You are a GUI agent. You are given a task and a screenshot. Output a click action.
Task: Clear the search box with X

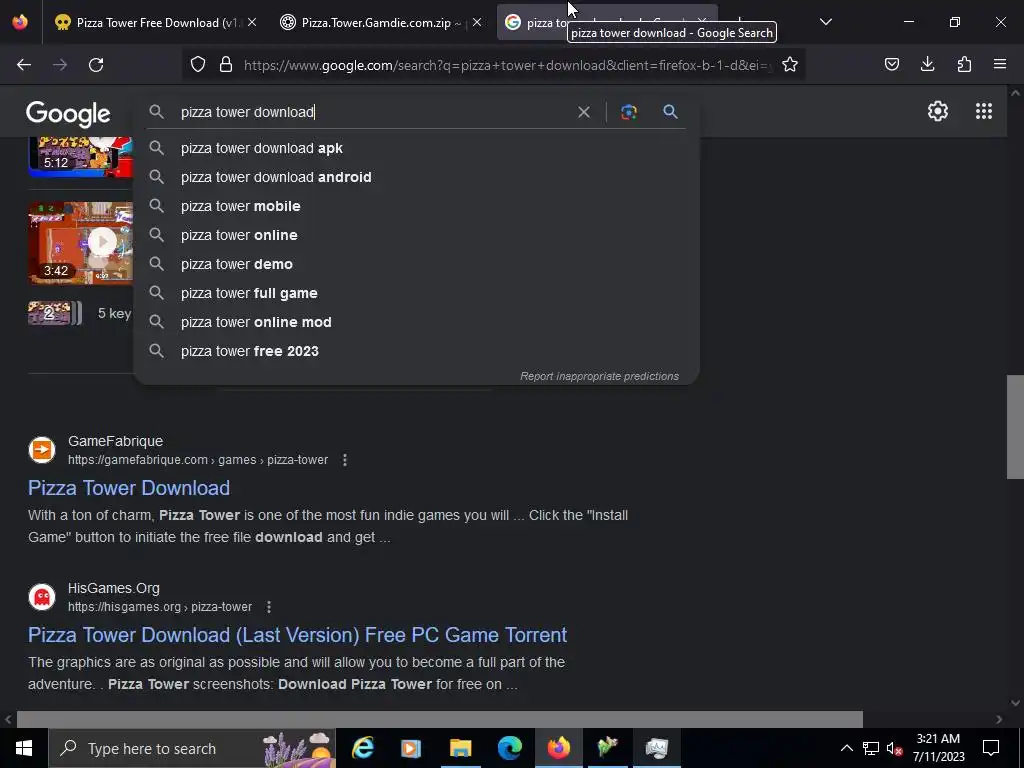584,112
